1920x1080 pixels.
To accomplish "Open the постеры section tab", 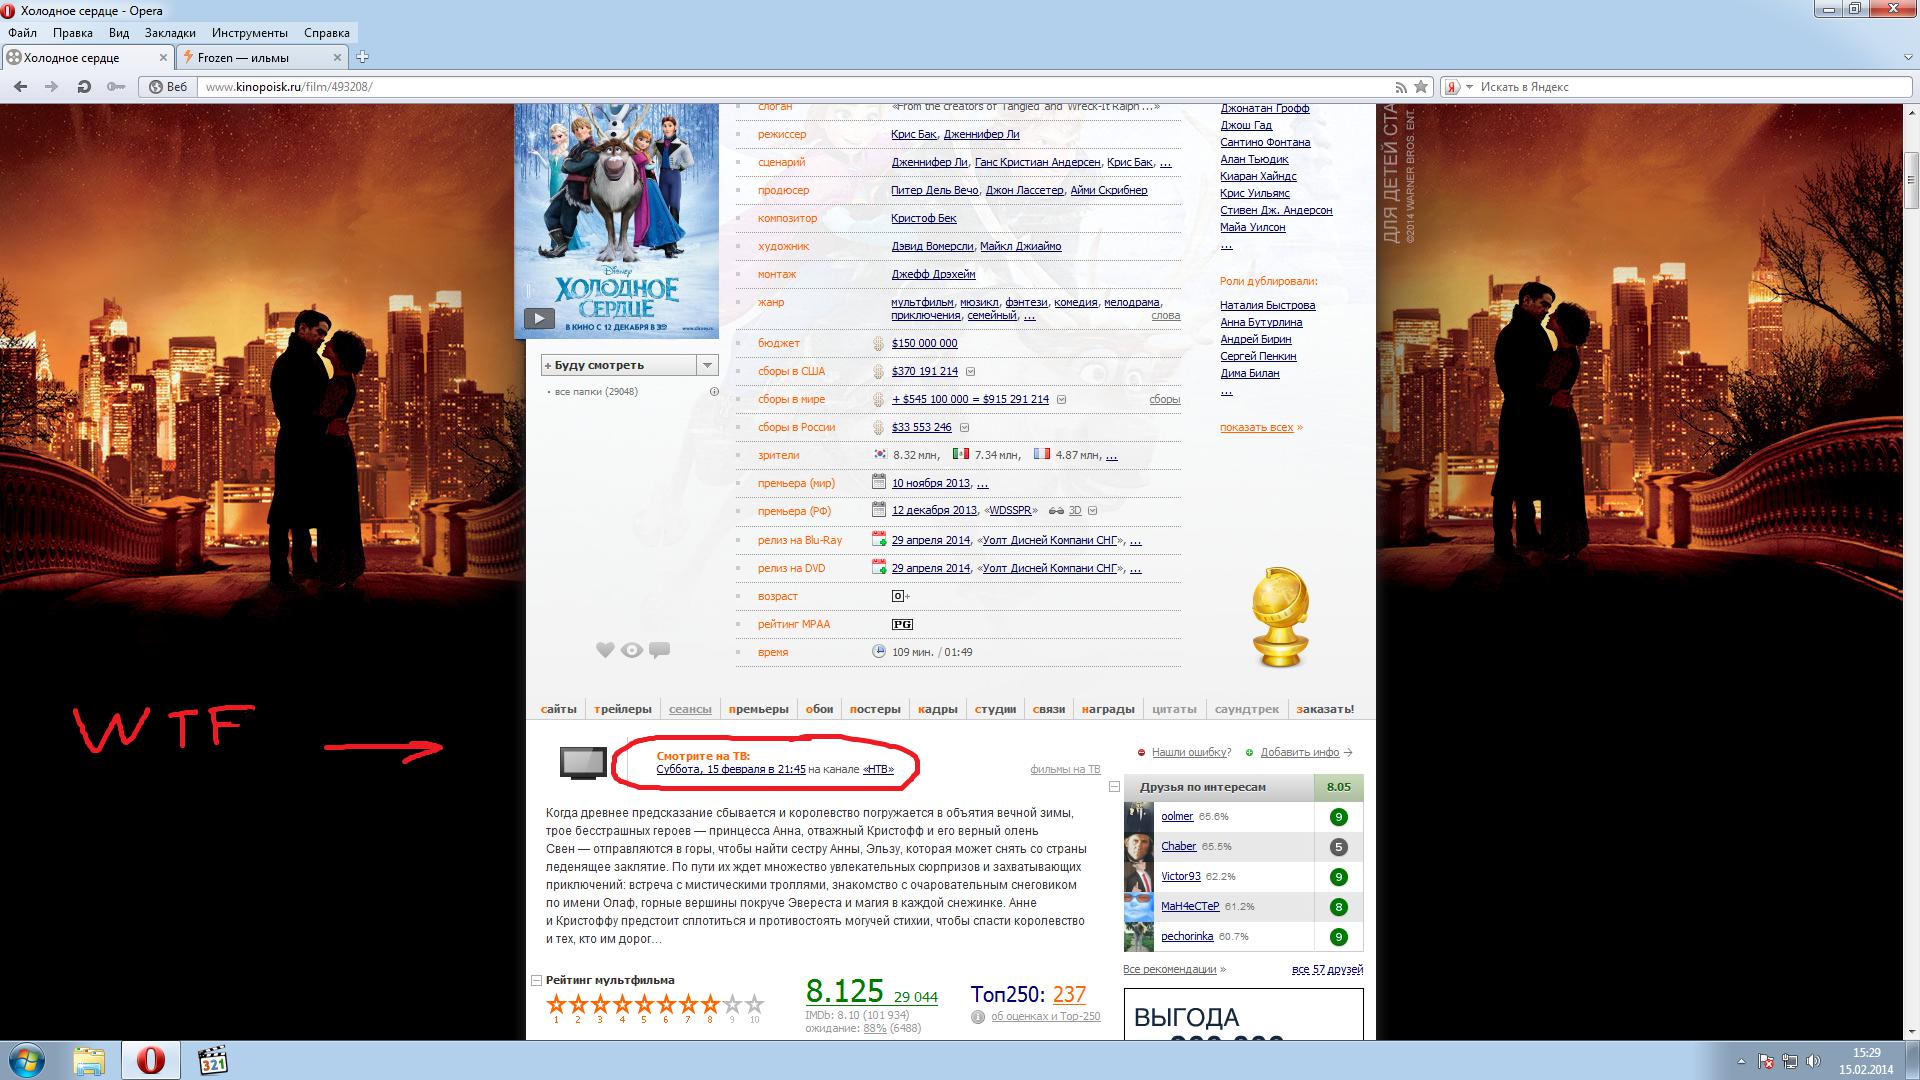I will tap(875, 709).
